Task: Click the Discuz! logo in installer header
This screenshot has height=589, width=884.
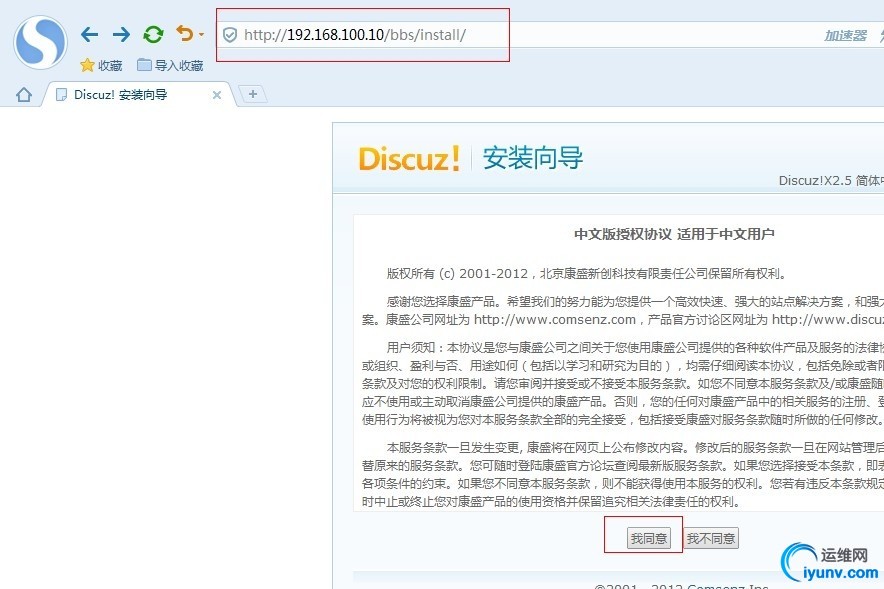Action: coord(409,158)
